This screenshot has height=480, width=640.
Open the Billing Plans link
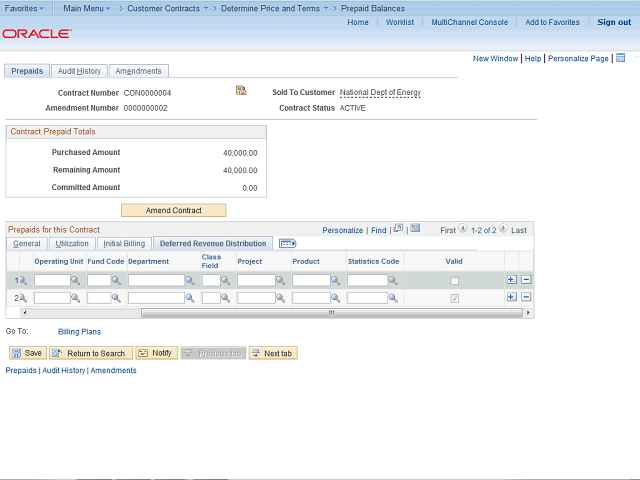[x=79, y=331]
